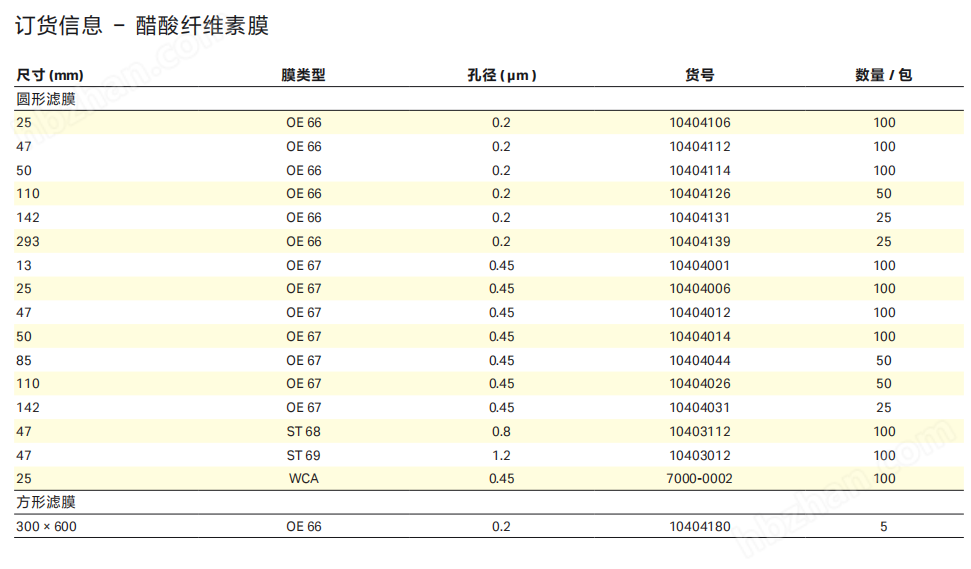Click the WCA membrane type cell

click(x=303, y=479)
